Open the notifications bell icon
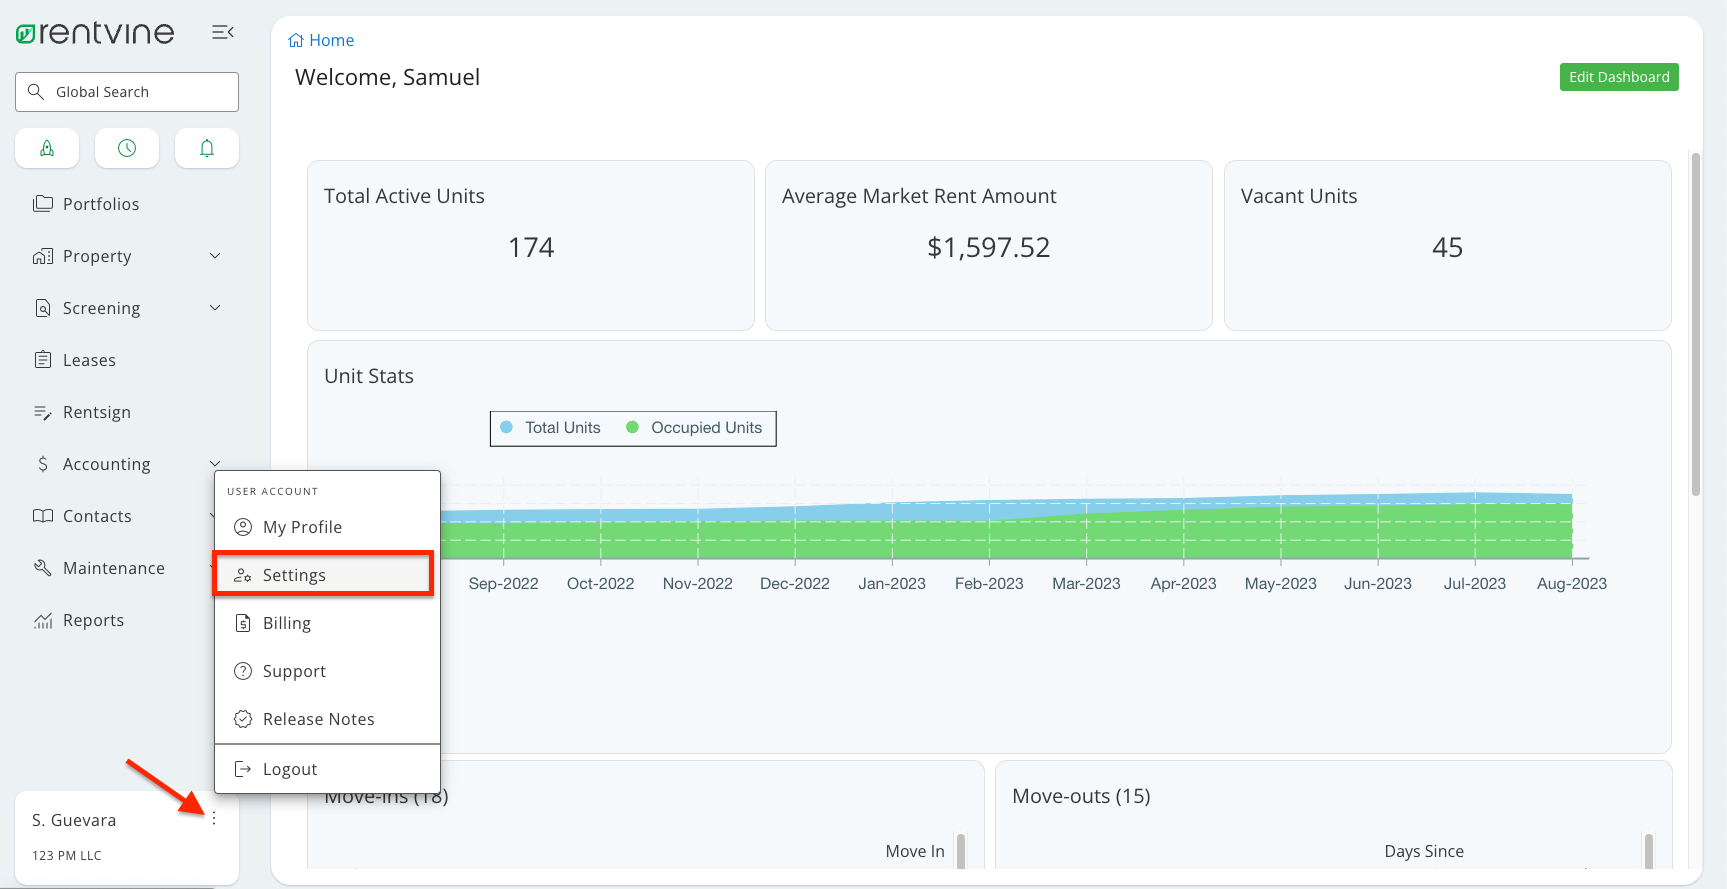The height and width of the screenshot is (889, 1727). pos(207,148)
